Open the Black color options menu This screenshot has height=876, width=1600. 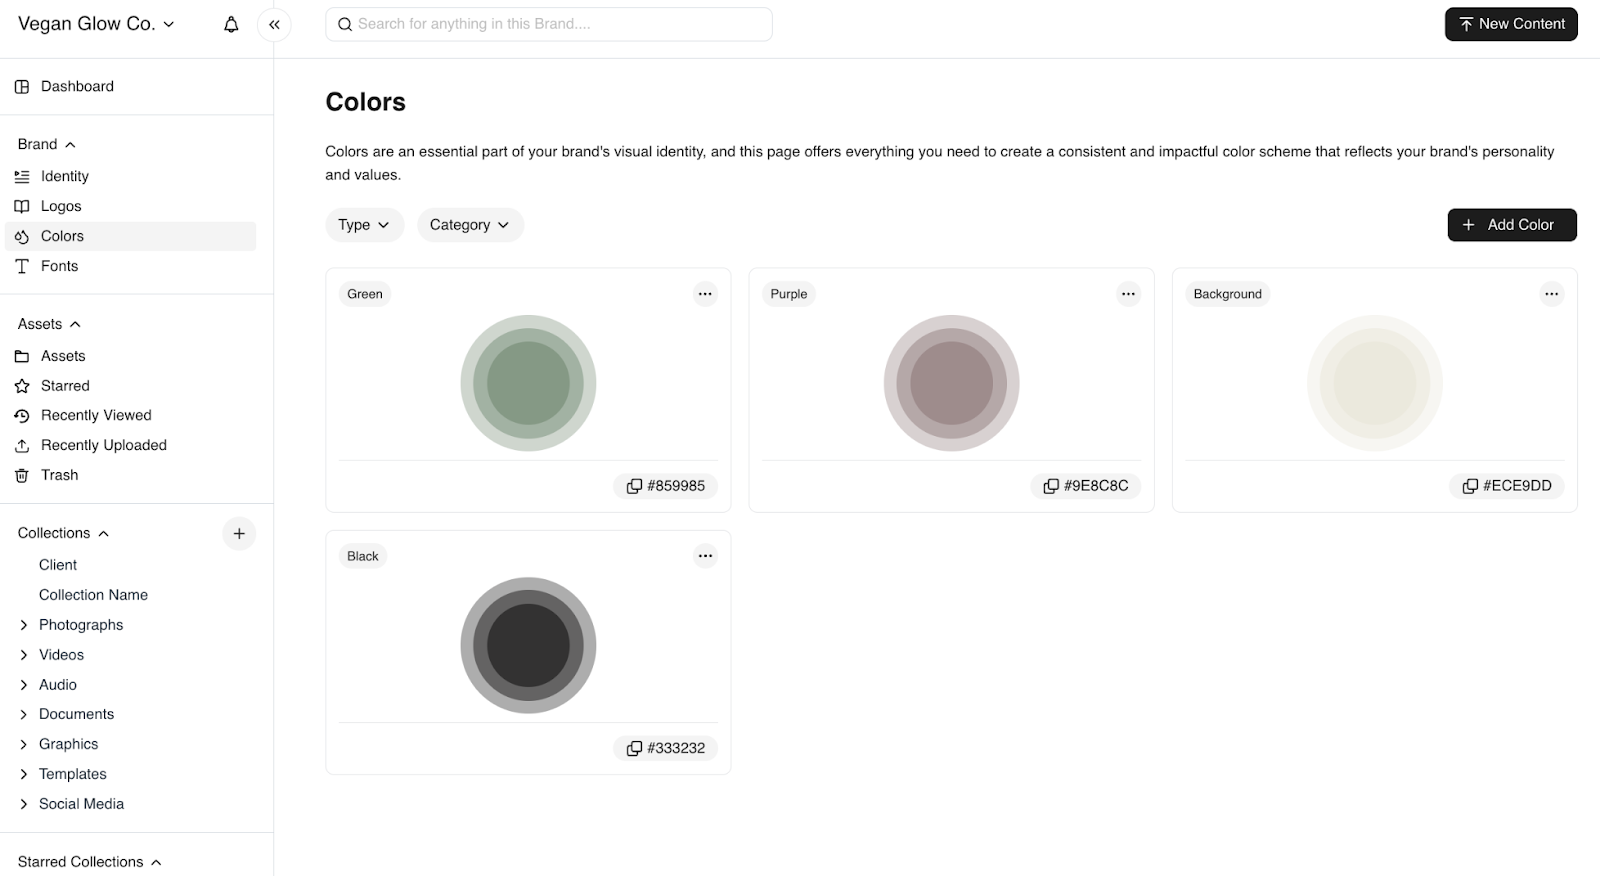point(705,556)
